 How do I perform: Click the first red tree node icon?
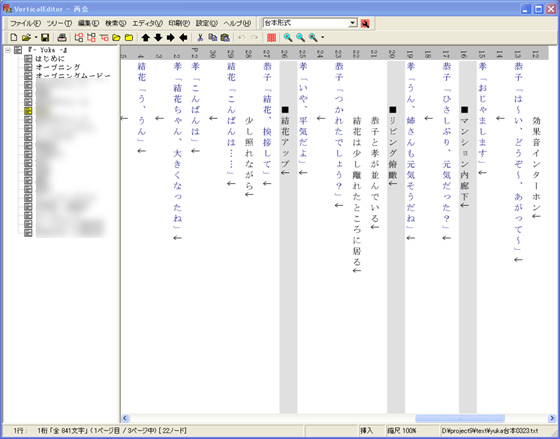point(79,37)
